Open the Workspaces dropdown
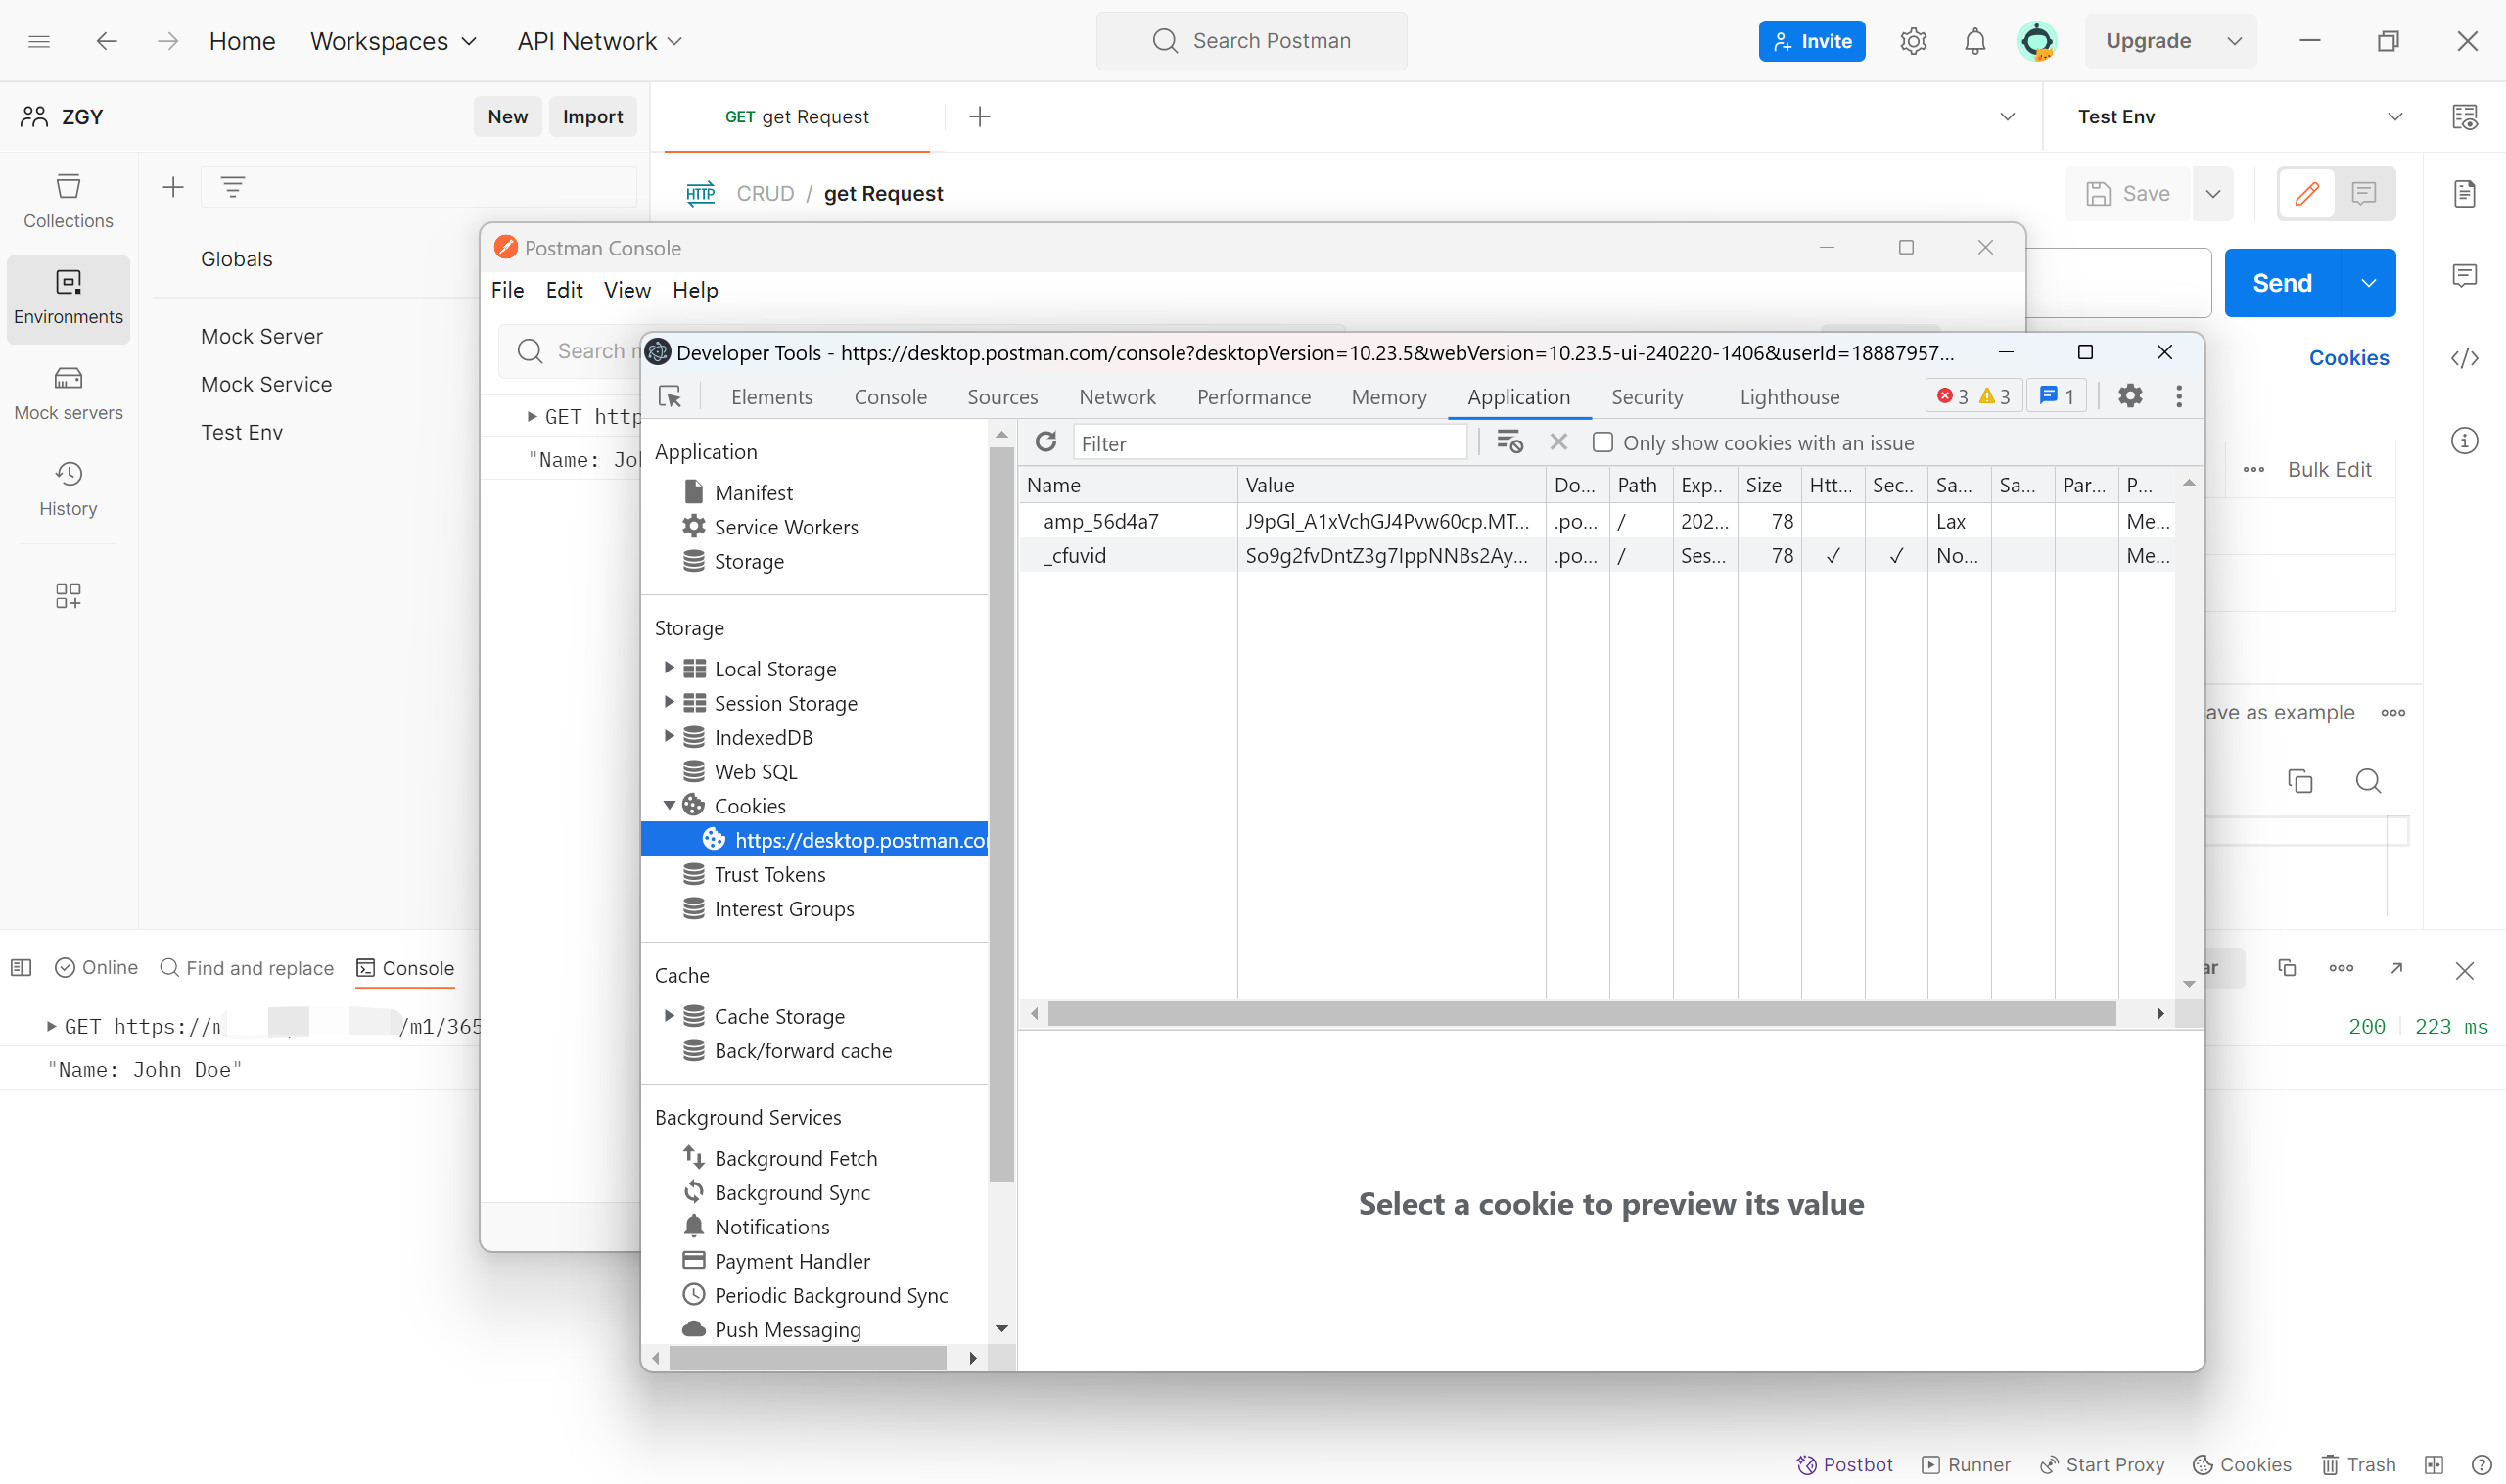This screenshot has width=2506, height=1484. pyautogui.click(x=394, y=41)
